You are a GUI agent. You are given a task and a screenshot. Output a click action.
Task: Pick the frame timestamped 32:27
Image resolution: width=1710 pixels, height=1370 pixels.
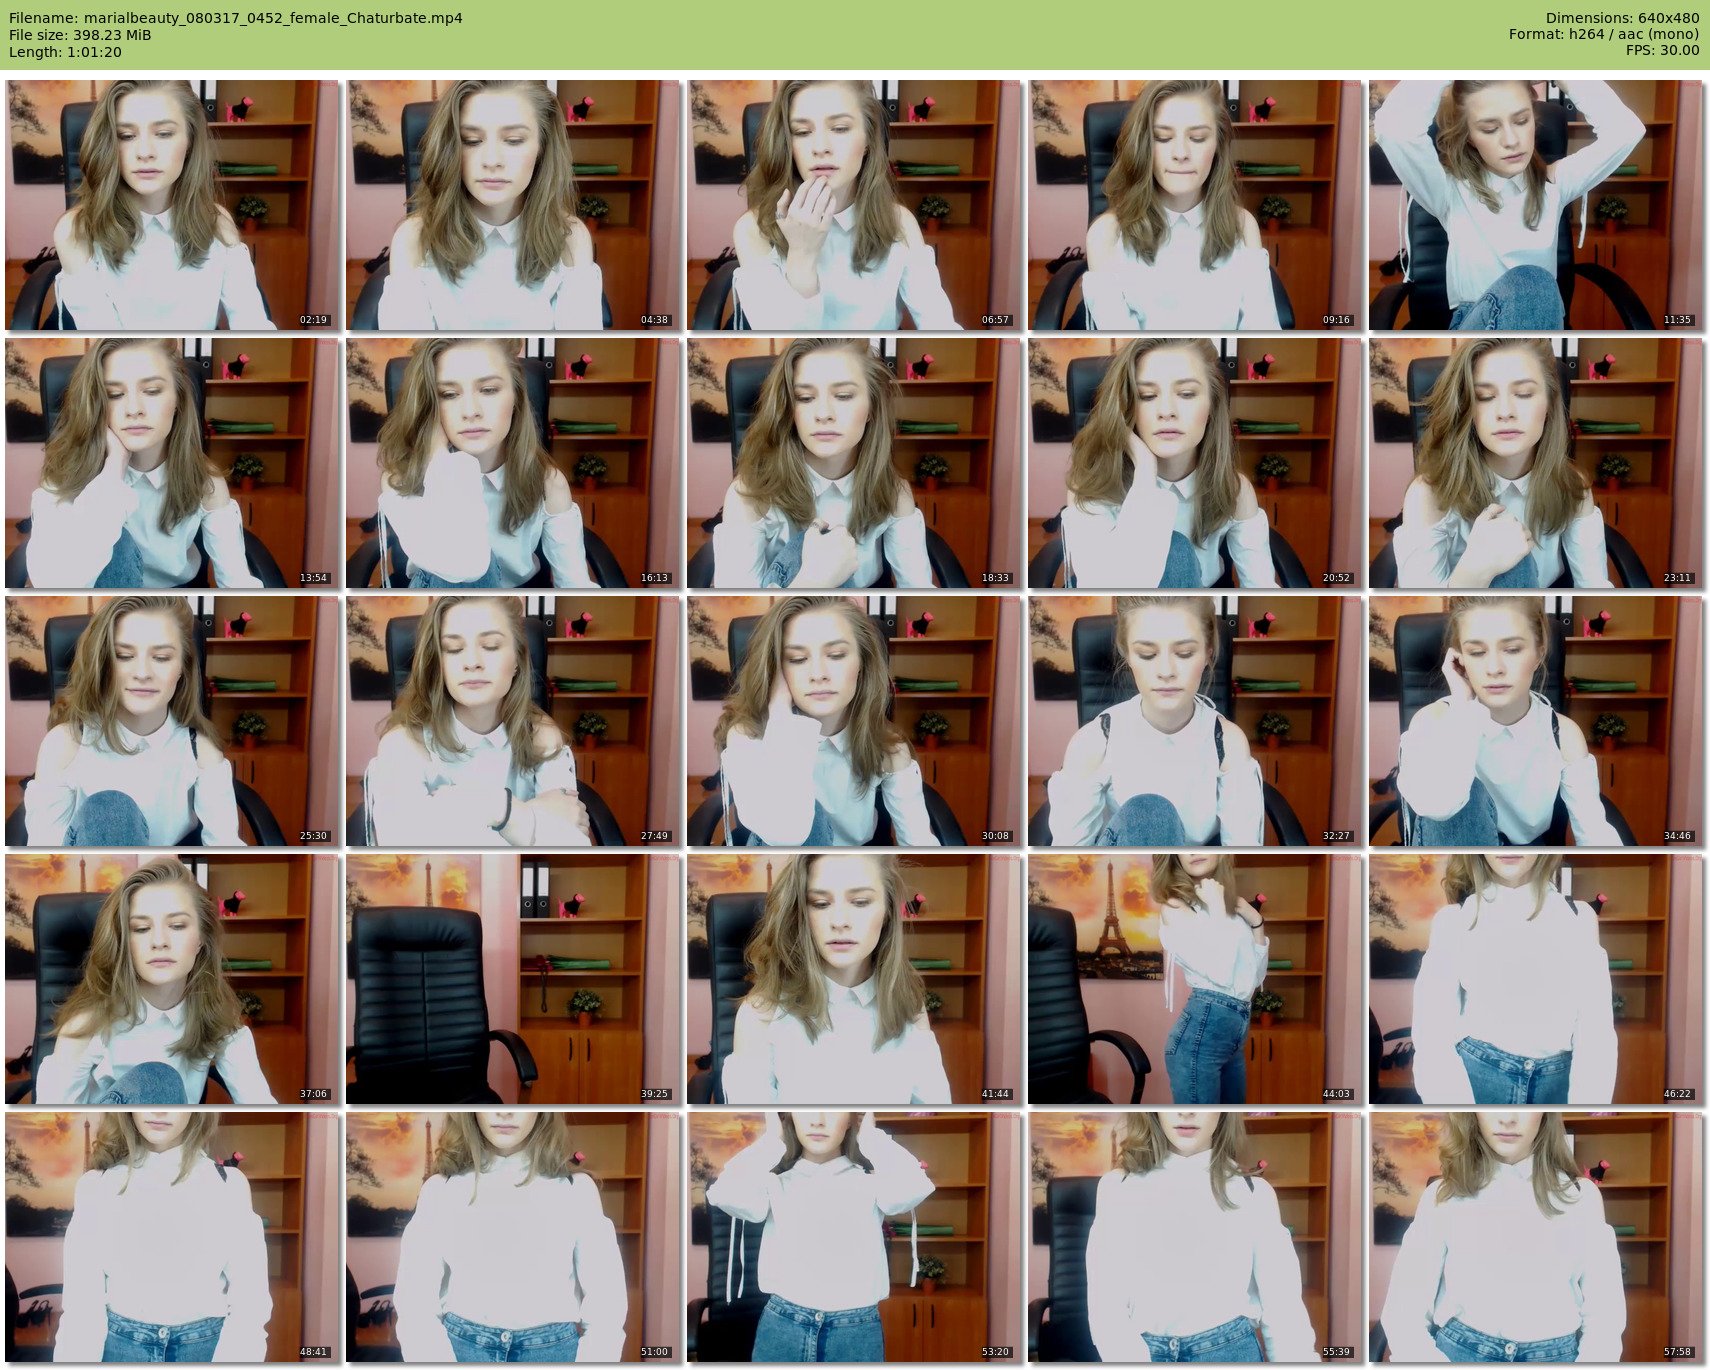click(1195, 721)
